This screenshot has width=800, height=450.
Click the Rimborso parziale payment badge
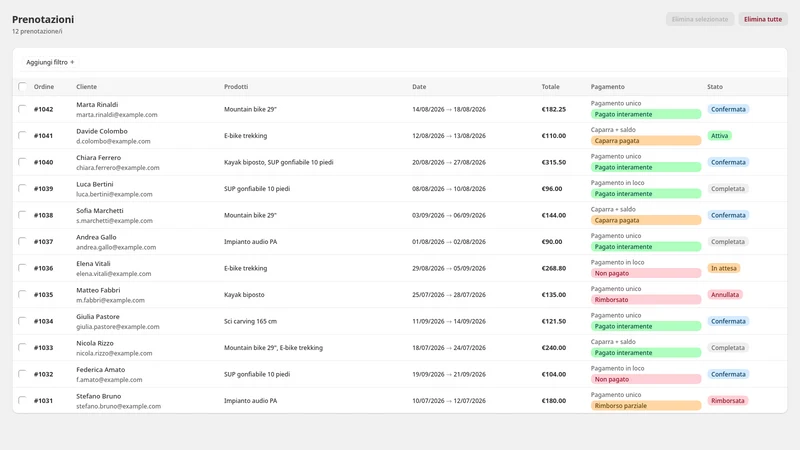pyautogui.click(x=646, y=406)
